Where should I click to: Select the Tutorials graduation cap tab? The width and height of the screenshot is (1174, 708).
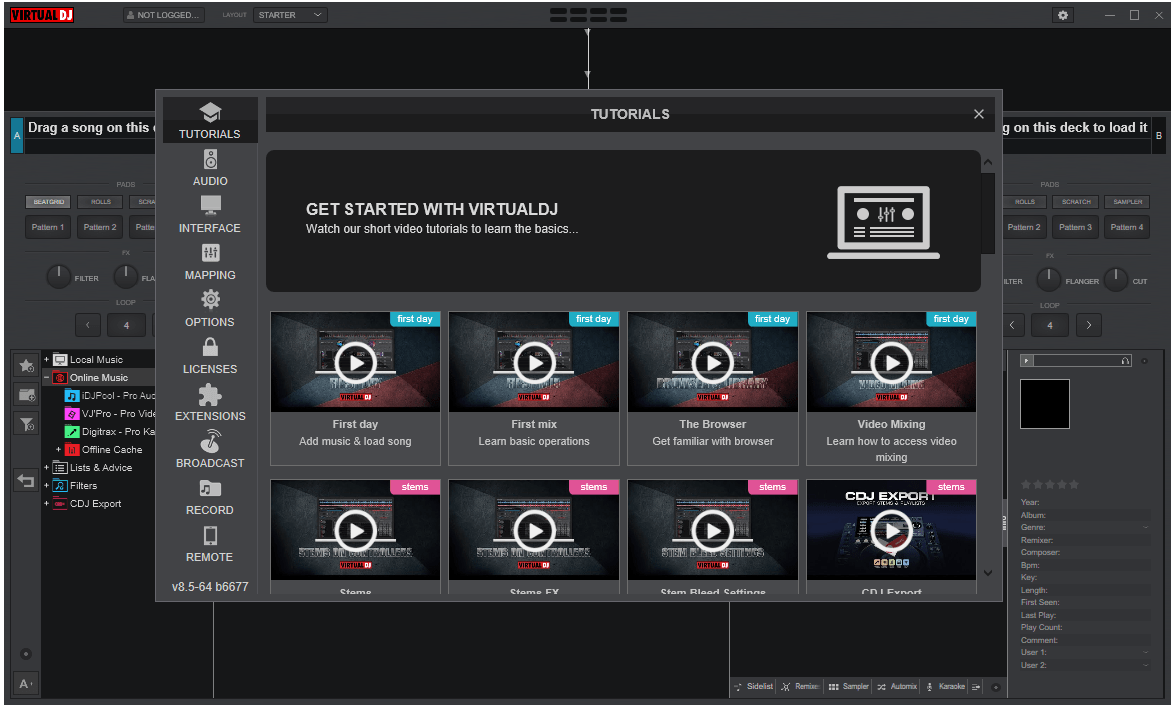[x=210, y=120]
